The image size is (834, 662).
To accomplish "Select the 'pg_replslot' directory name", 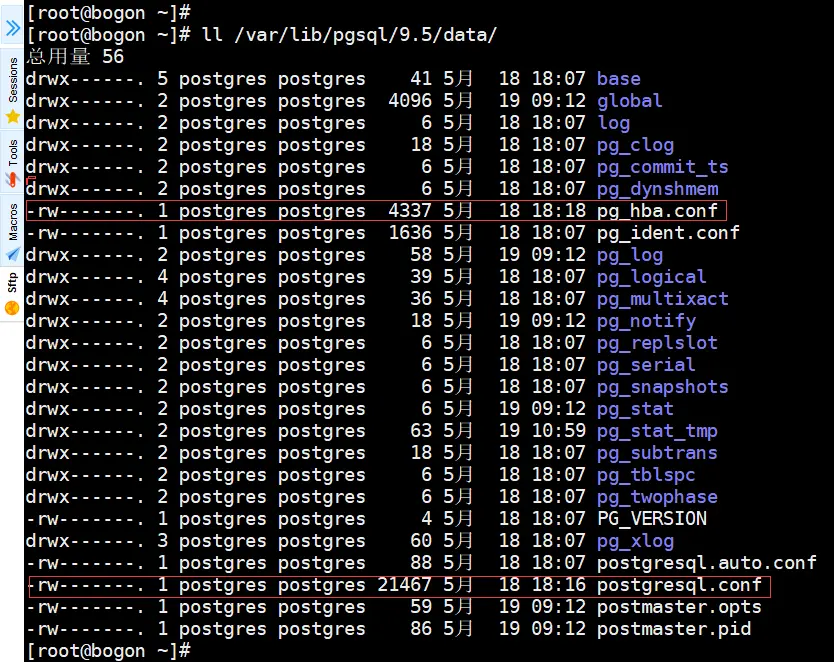I will coord(657,343).
